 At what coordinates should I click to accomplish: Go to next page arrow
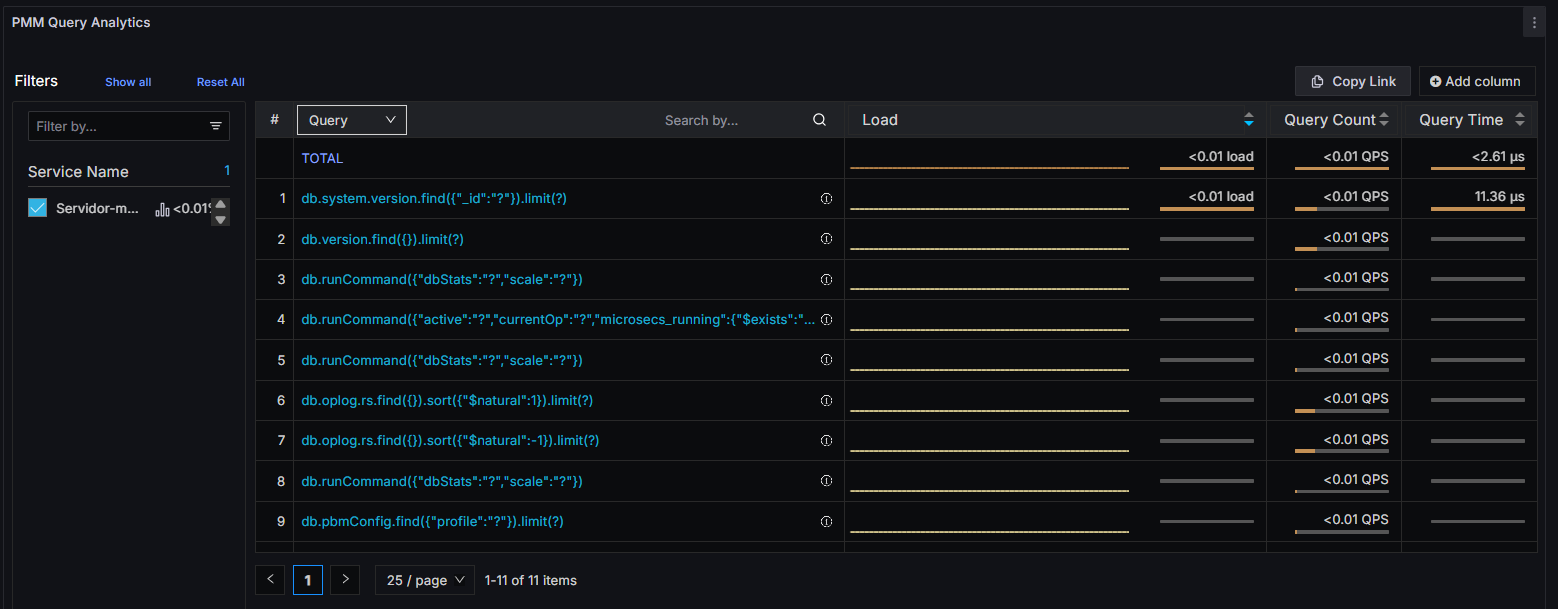point(345,580)
